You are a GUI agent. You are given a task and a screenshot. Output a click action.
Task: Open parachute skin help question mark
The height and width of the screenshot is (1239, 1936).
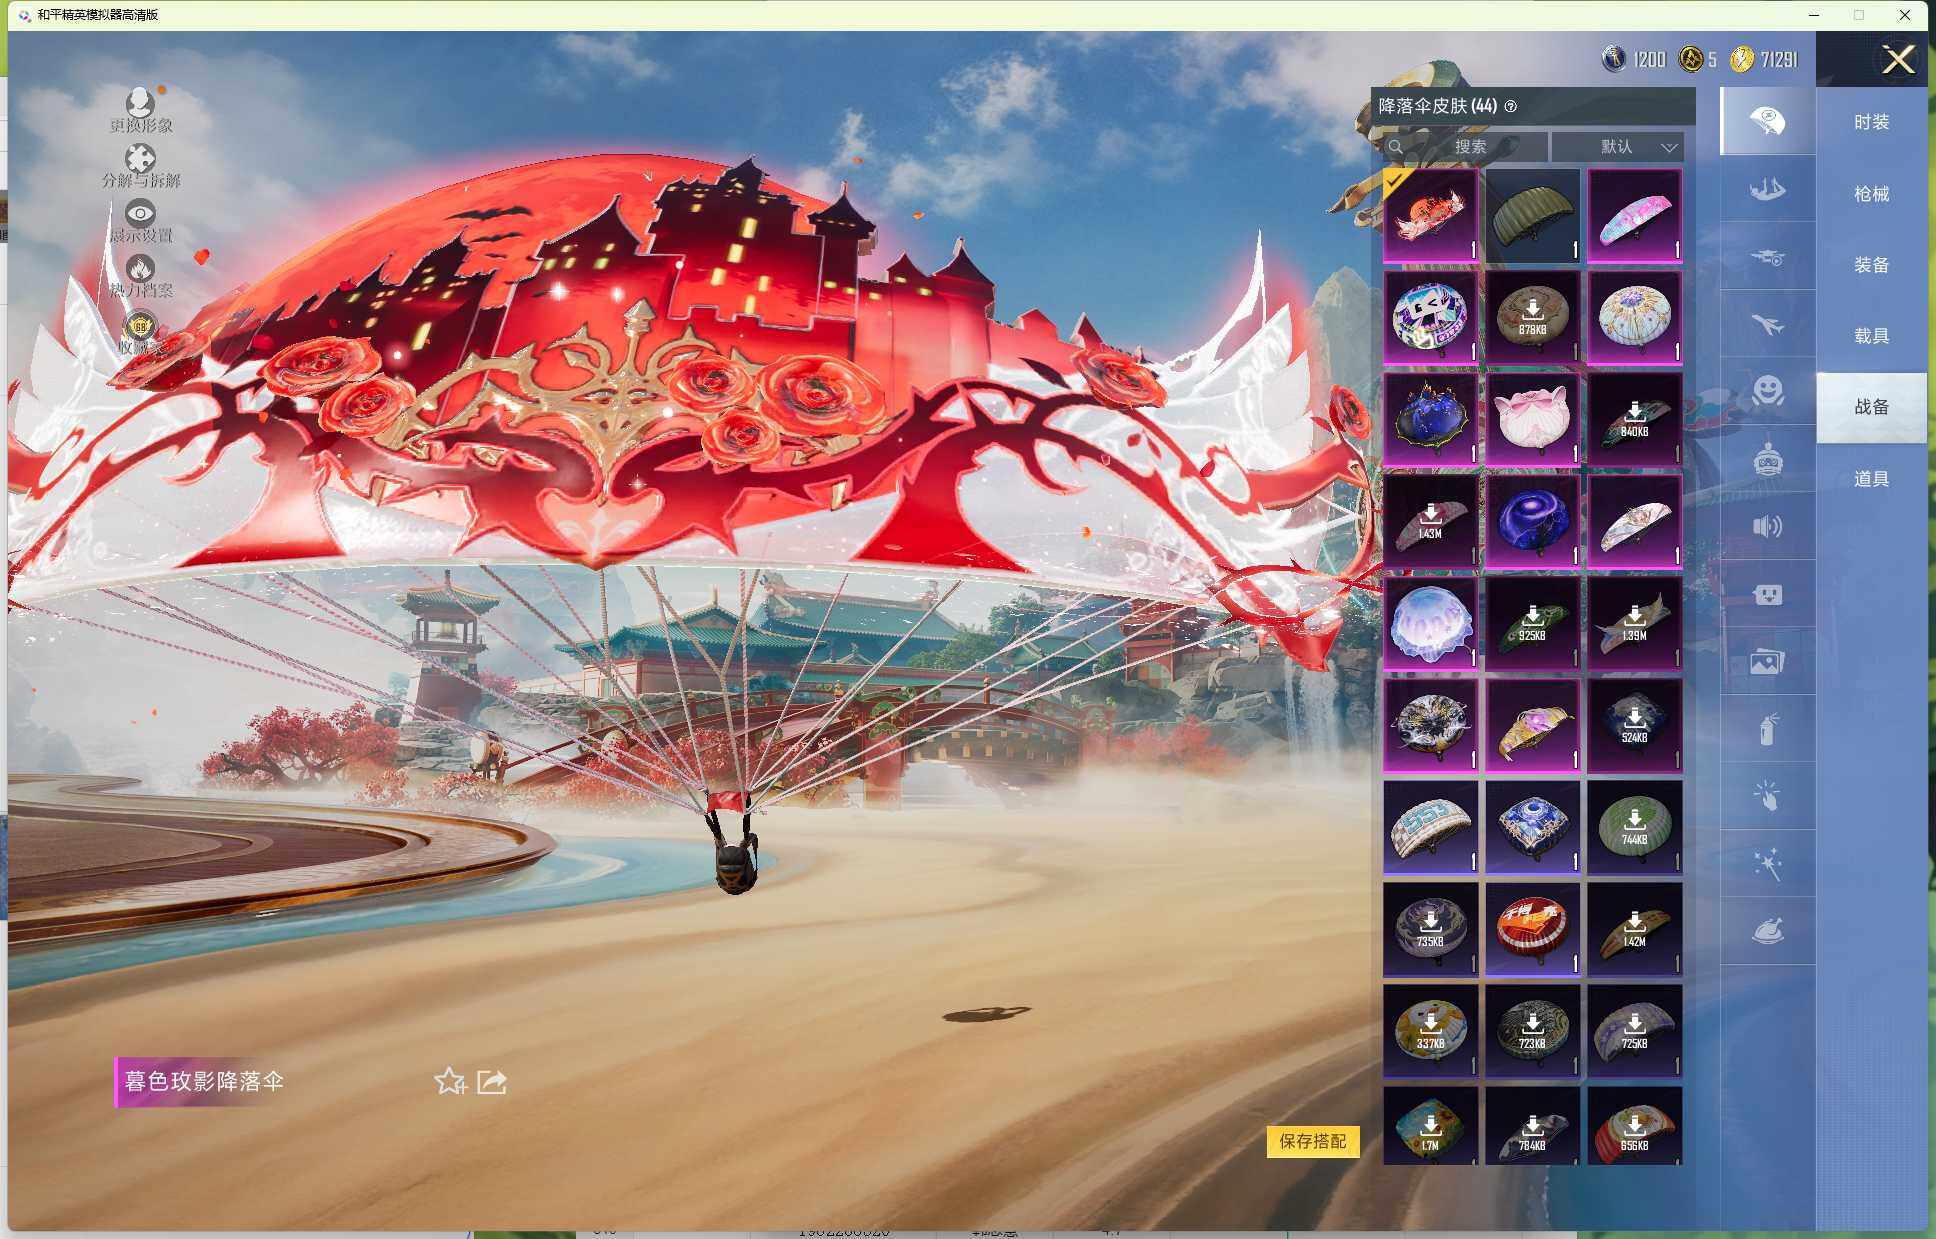click(1511, 106)
